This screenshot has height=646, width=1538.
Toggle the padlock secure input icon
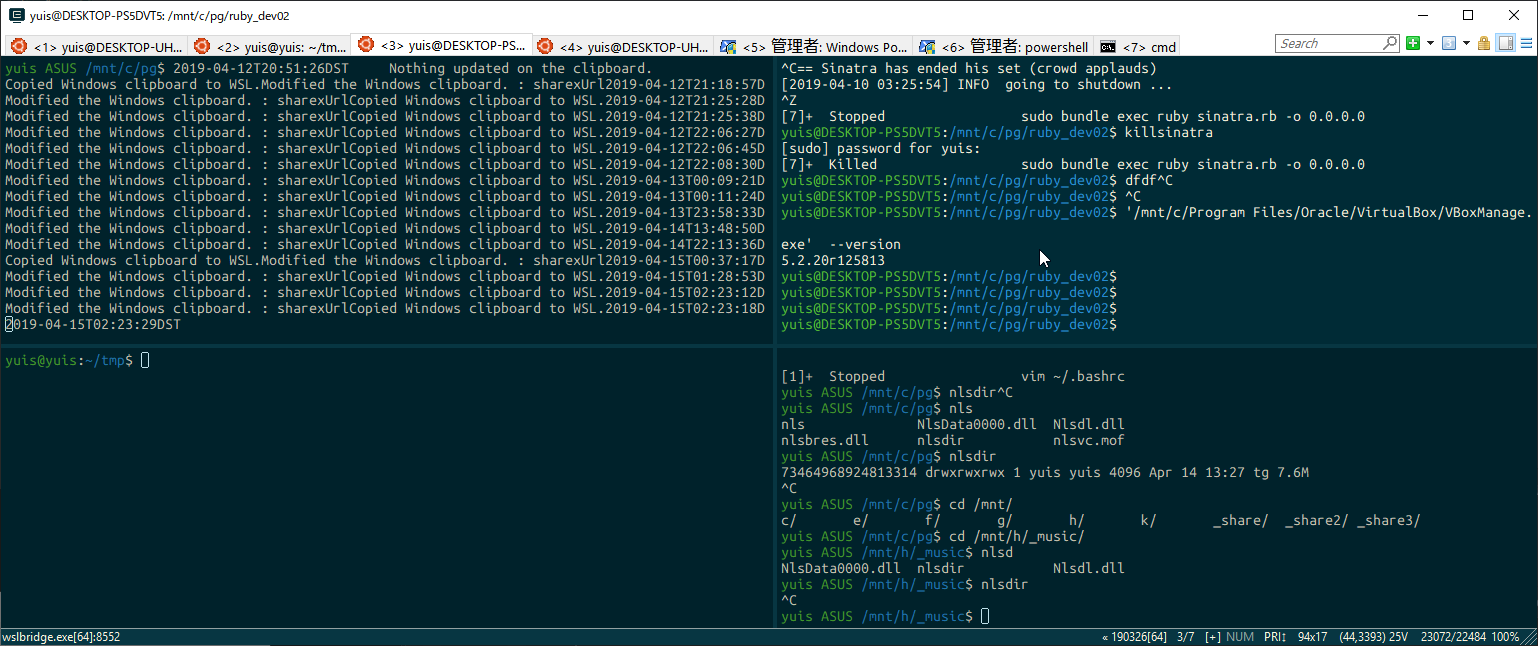point(1484,44)
